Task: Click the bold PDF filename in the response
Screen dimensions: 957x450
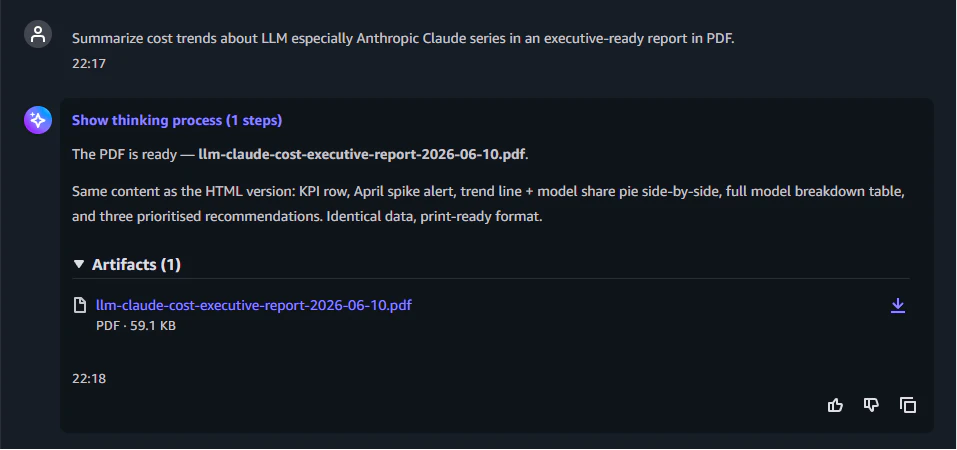Action: coord(361,154)
